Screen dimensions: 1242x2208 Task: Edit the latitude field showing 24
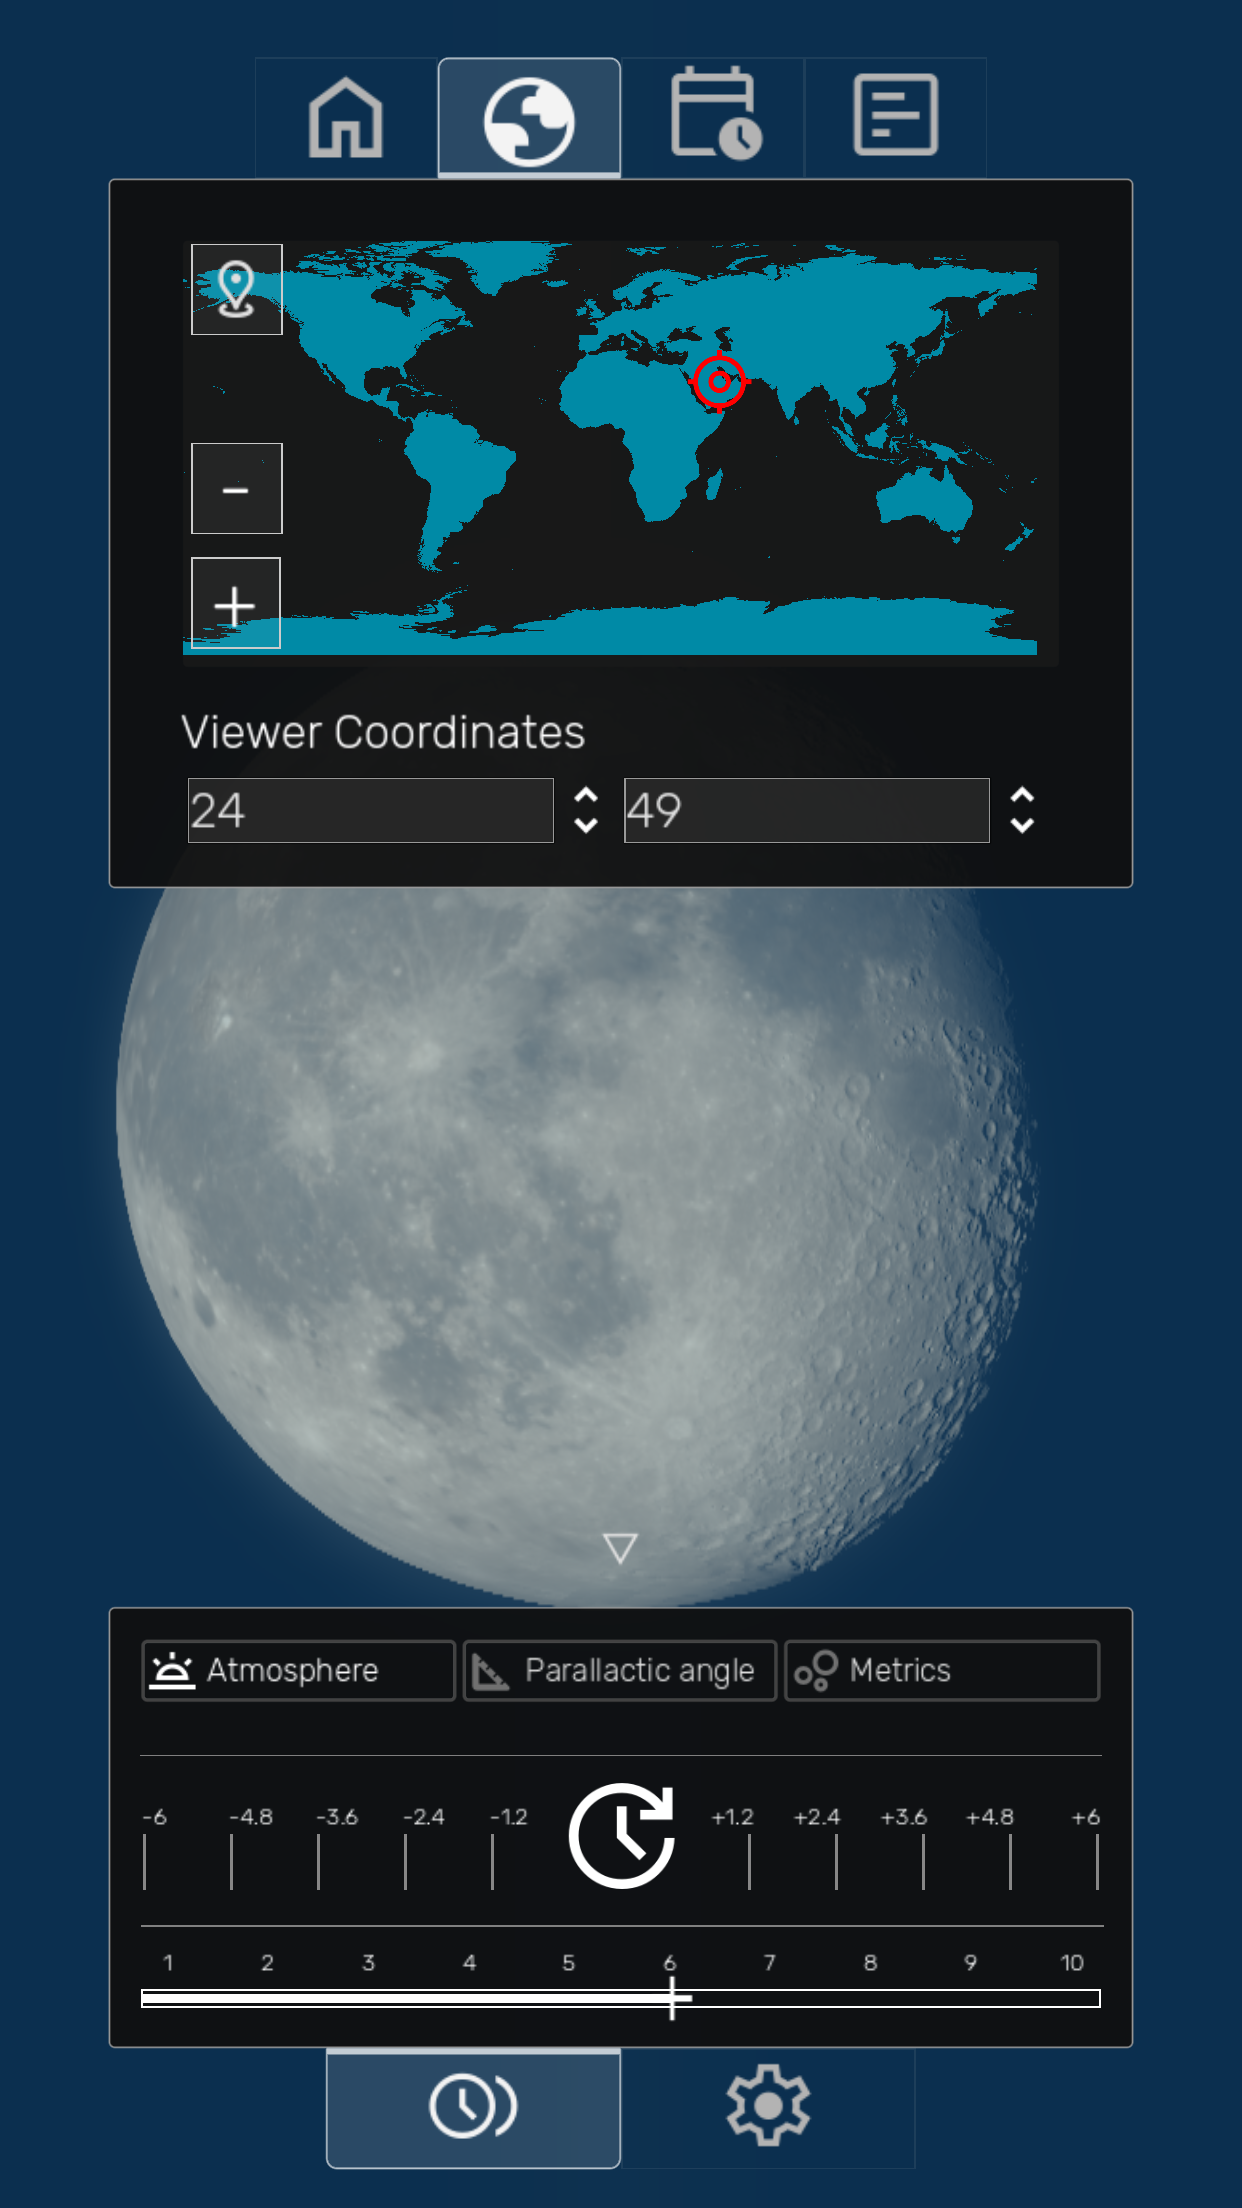click(x=371, y=810)
